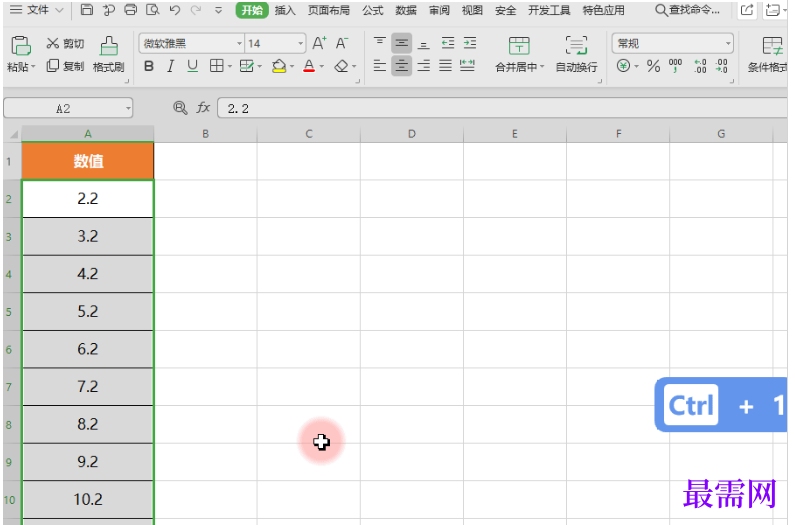Click the cell borders grid icon
Viewport: 795px width, 525px height.
(216, 66)
